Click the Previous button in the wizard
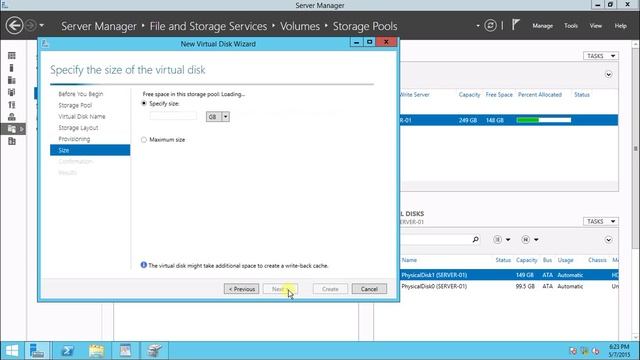 click(x=241, y=289)
